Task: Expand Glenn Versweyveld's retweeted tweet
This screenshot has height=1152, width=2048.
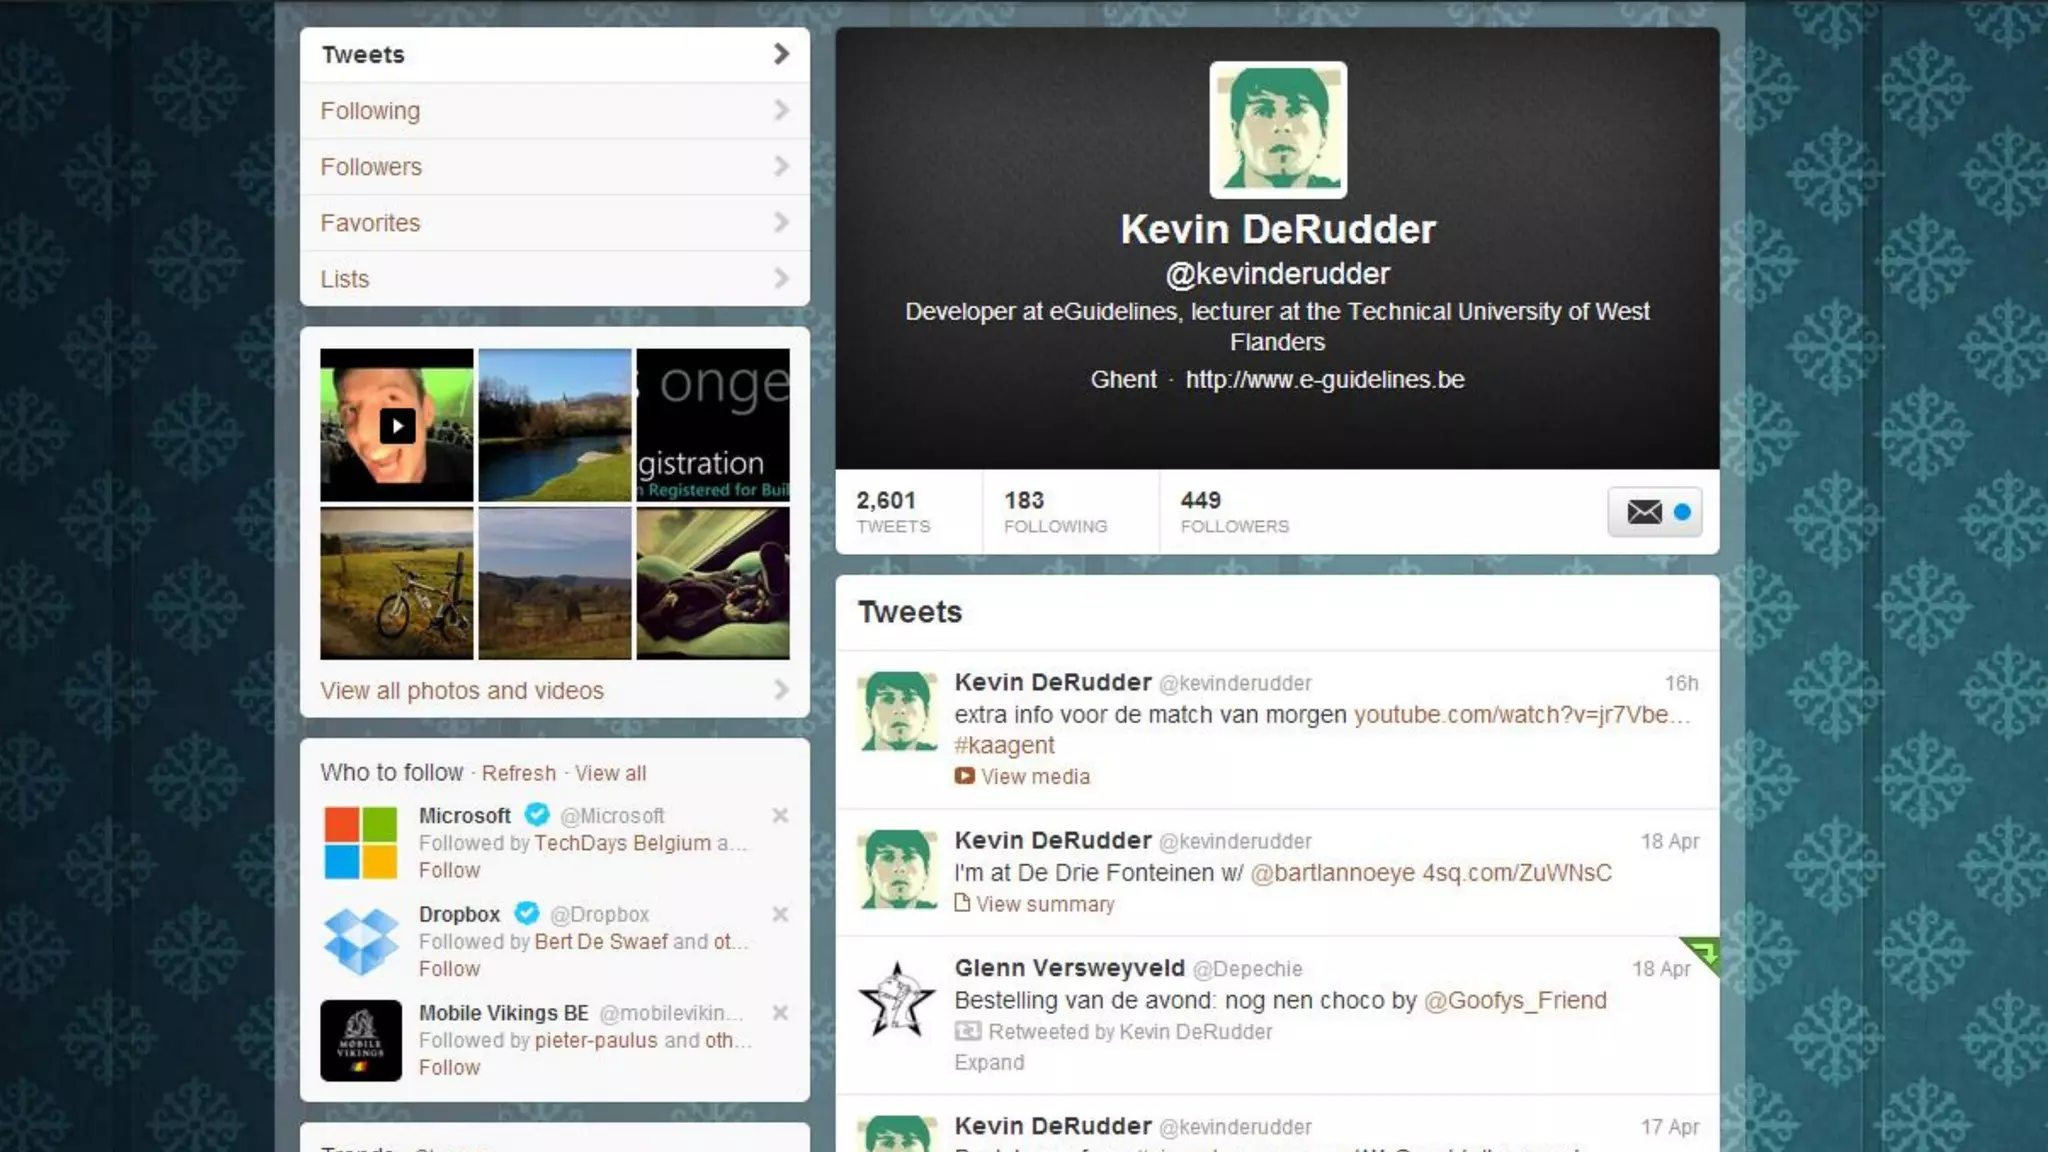Action: 988,1063
